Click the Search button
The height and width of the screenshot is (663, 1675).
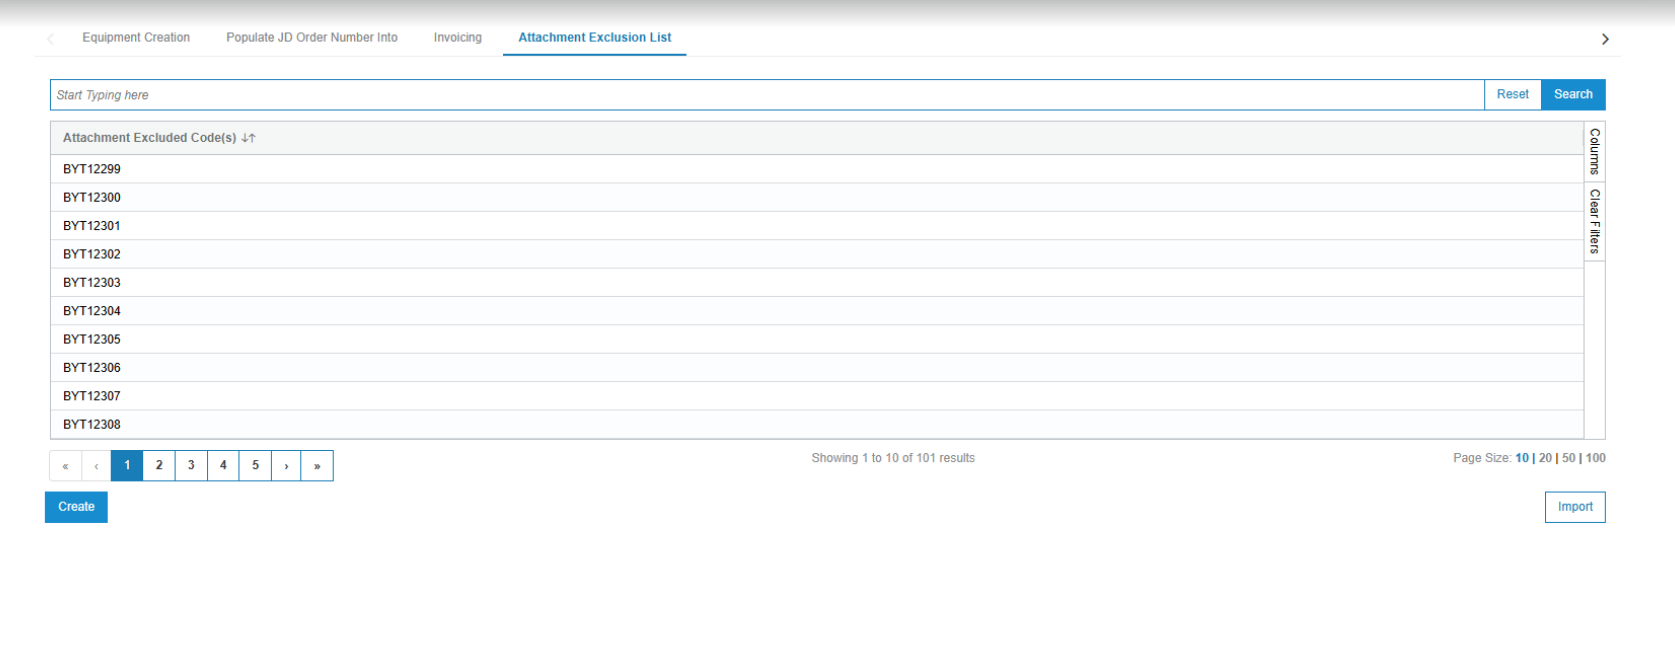coord(1572,94)
